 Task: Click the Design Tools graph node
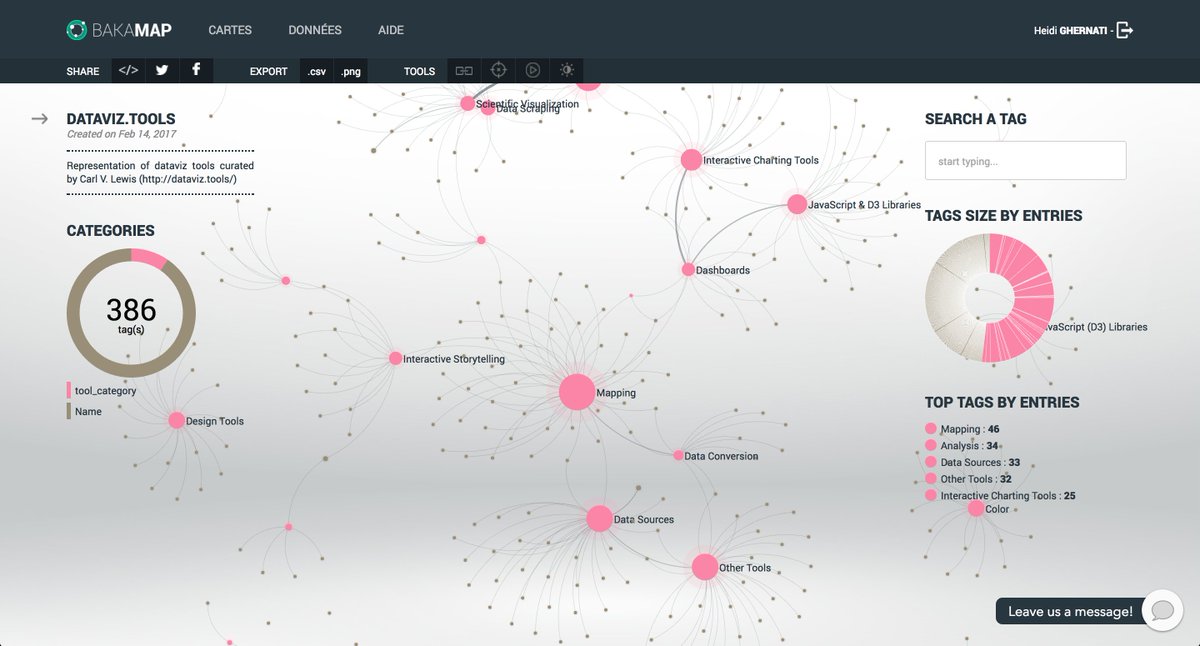click(177, 421)
